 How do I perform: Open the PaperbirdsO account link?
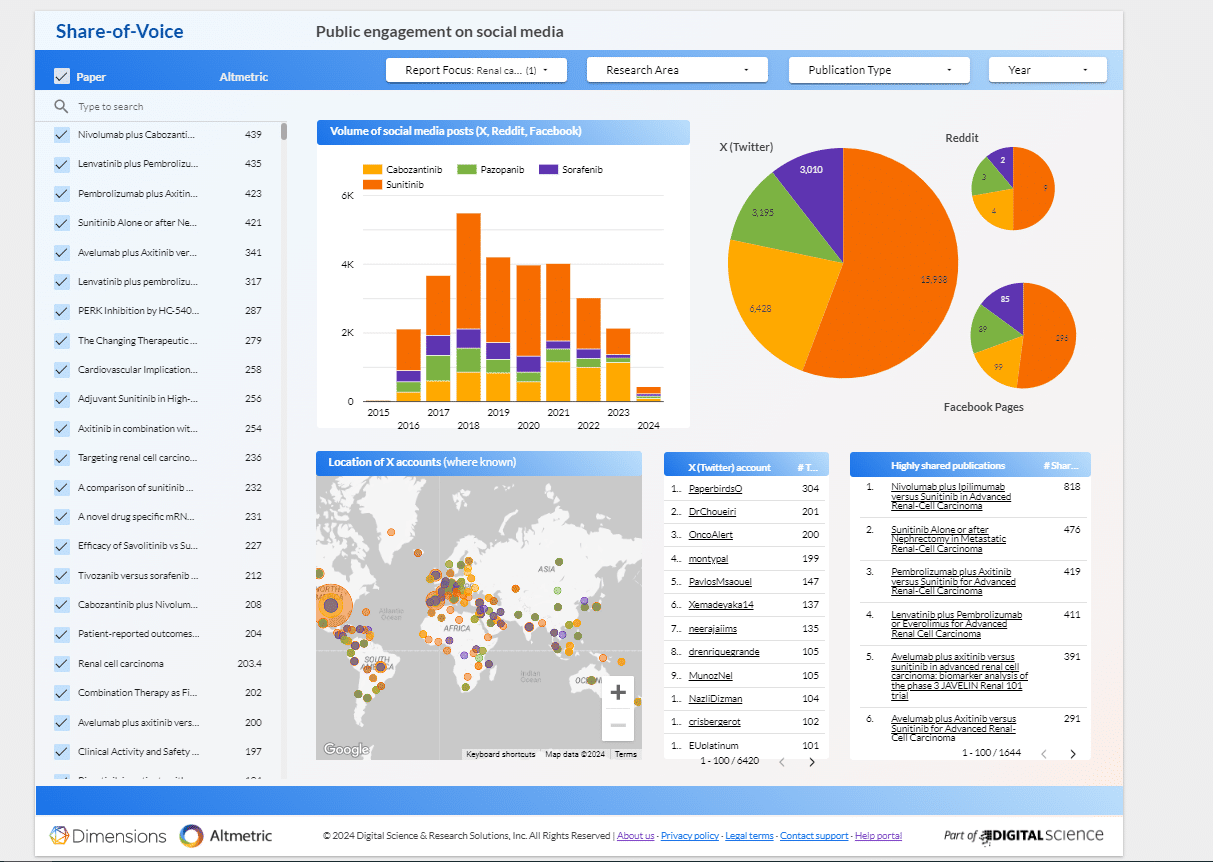[715, 489]
